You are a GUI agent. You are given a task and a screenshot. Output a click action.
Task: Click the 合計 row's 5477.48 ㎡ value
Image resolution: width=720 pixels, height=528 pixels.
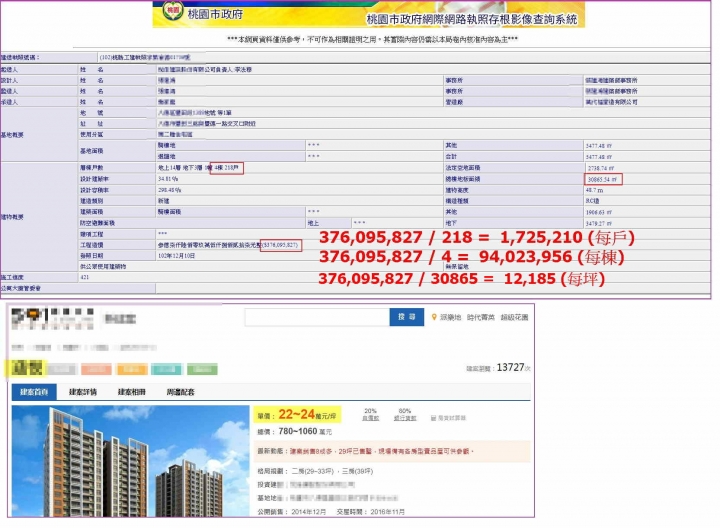point(599,157)
